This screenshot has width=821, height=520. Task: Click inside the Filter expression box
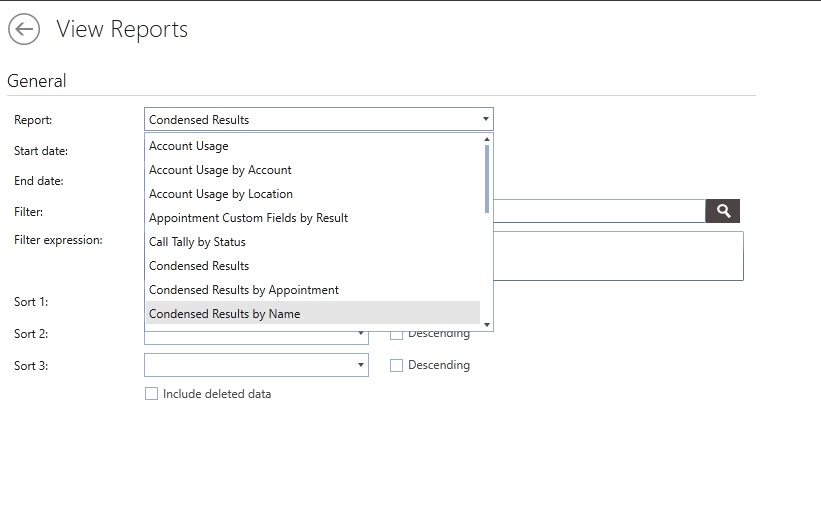click(618, 256)
